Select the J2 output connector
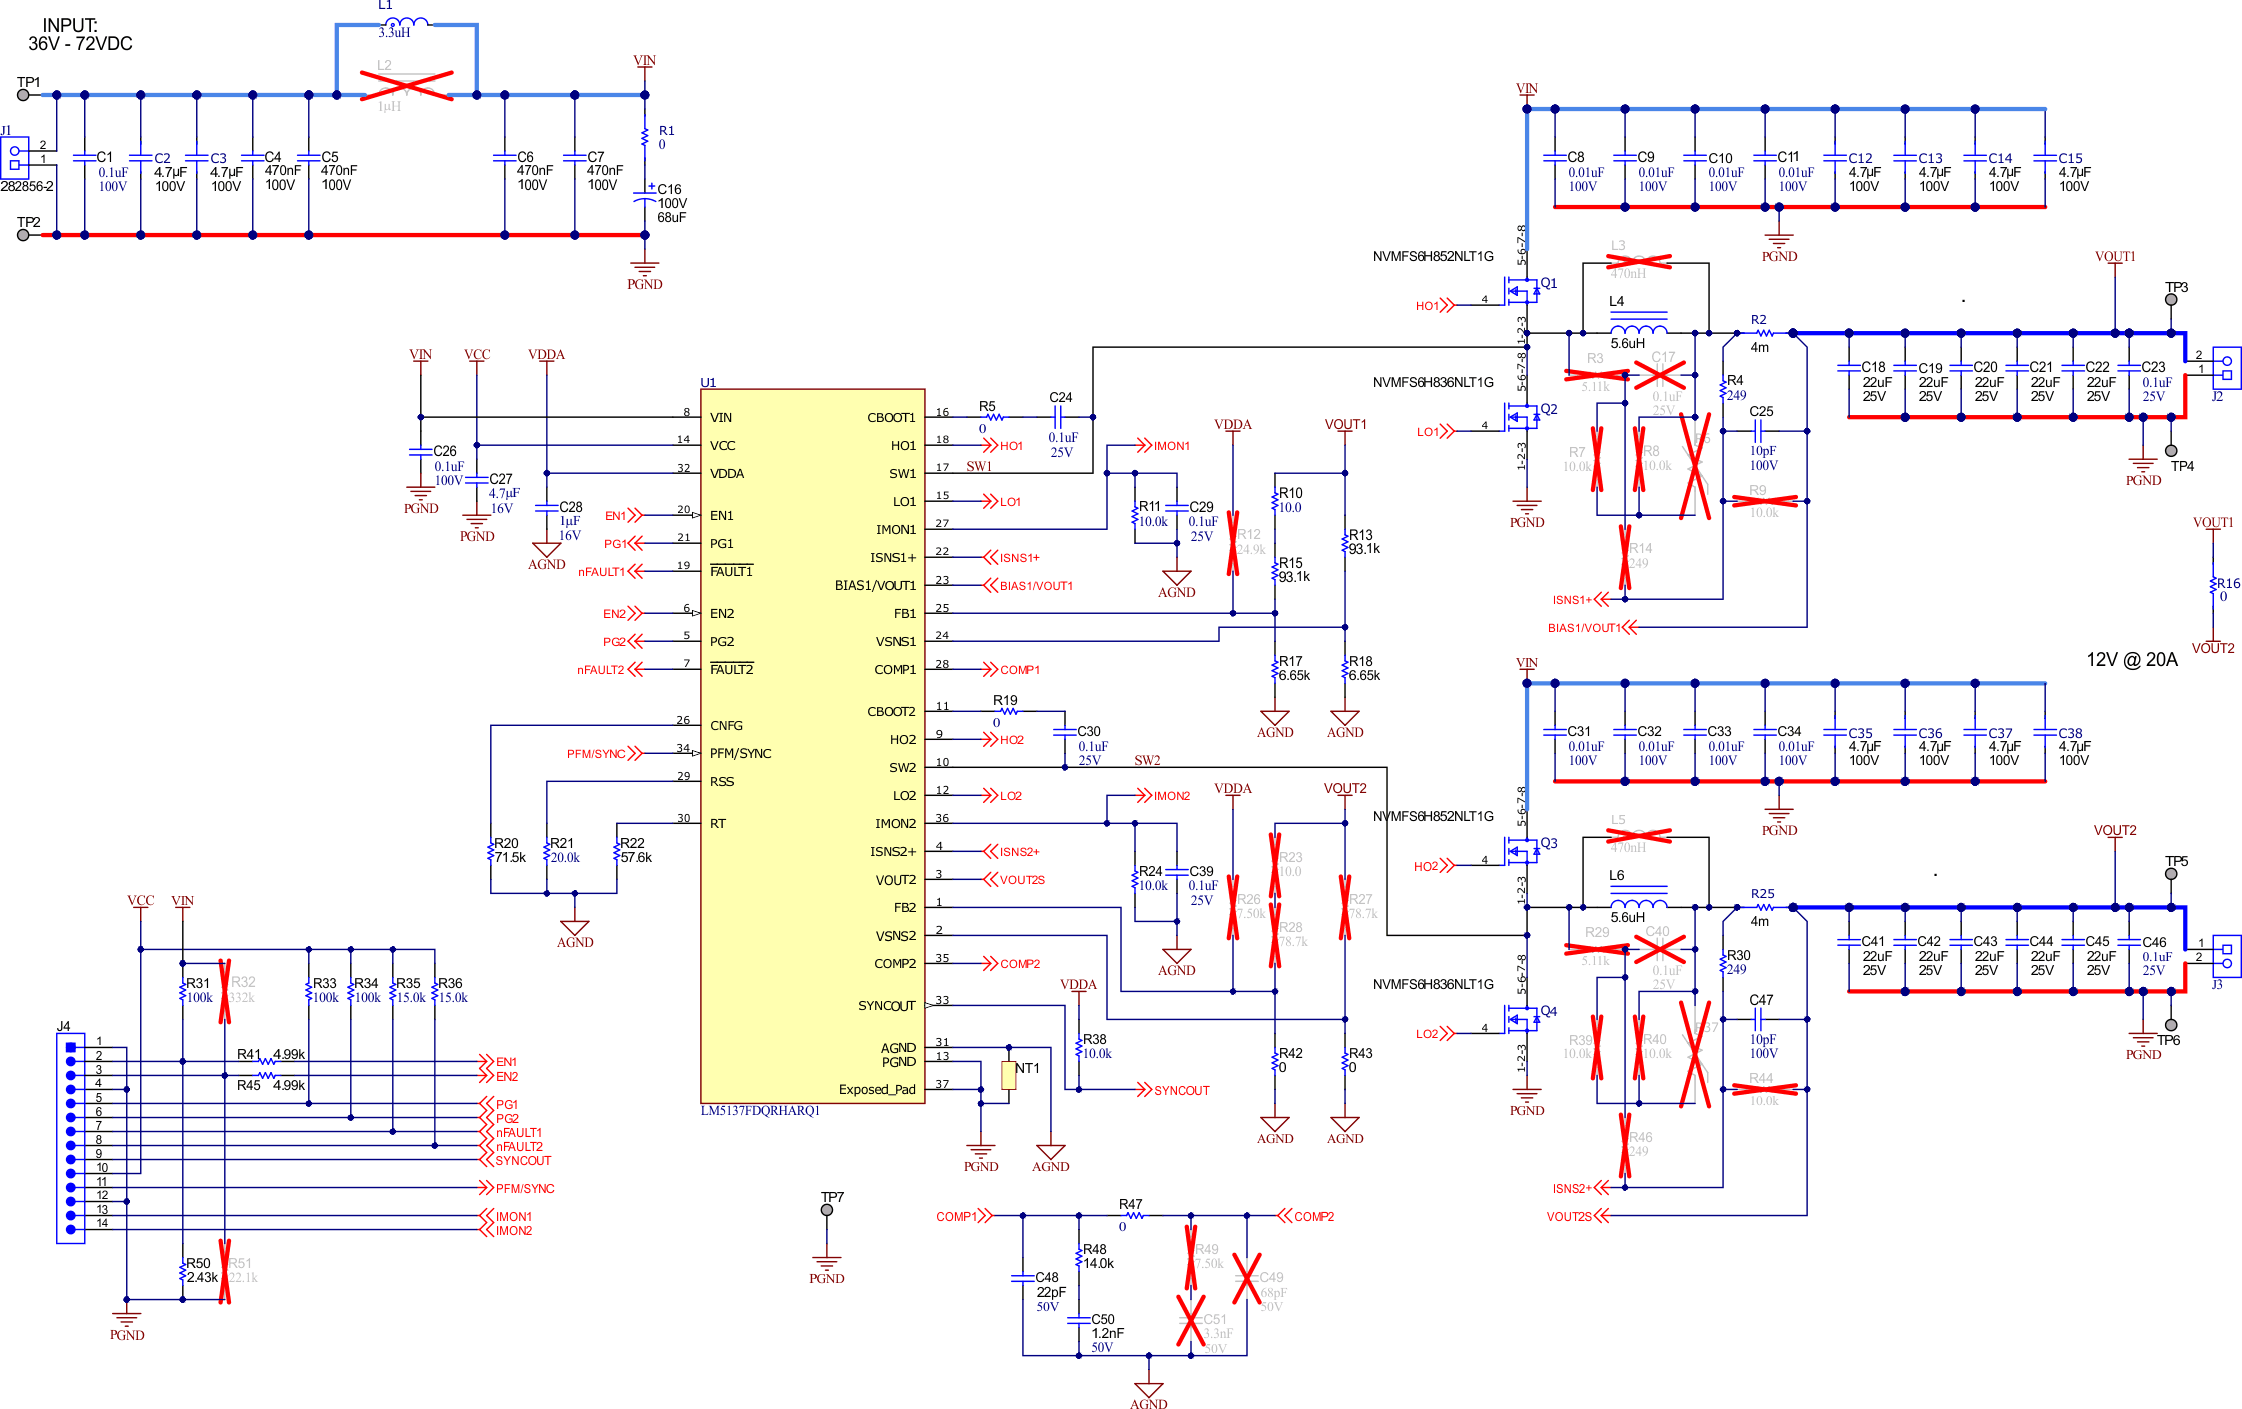 click(x=2226, y=367)
